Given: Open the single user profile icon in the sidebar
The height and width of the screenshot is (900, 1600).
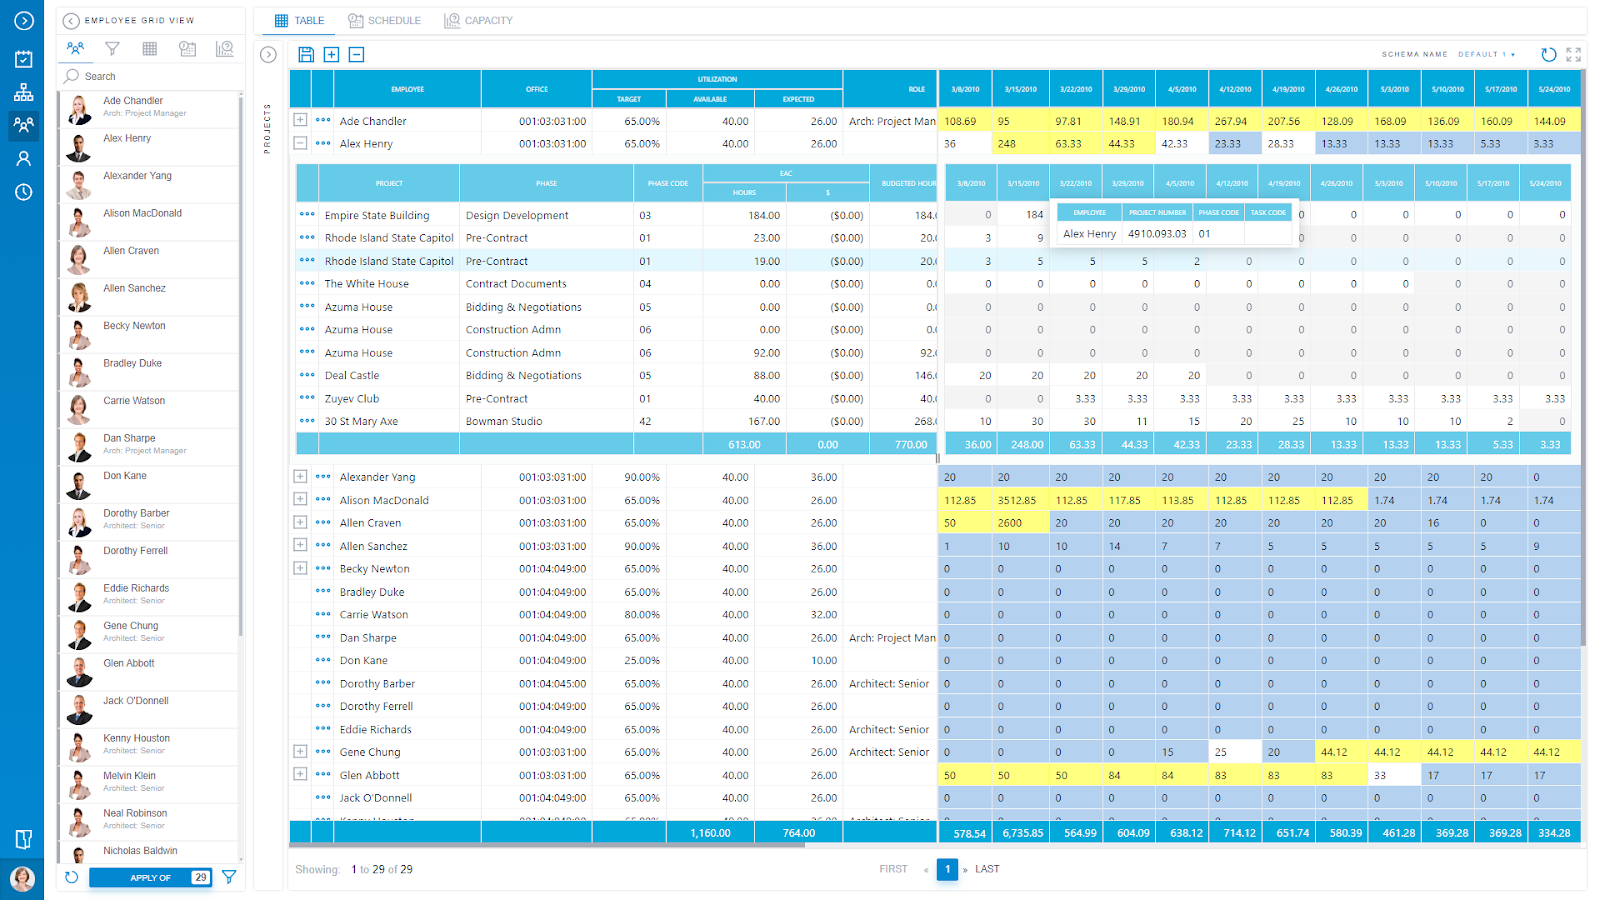Looking at the screenshot, I should coord(23,158).
